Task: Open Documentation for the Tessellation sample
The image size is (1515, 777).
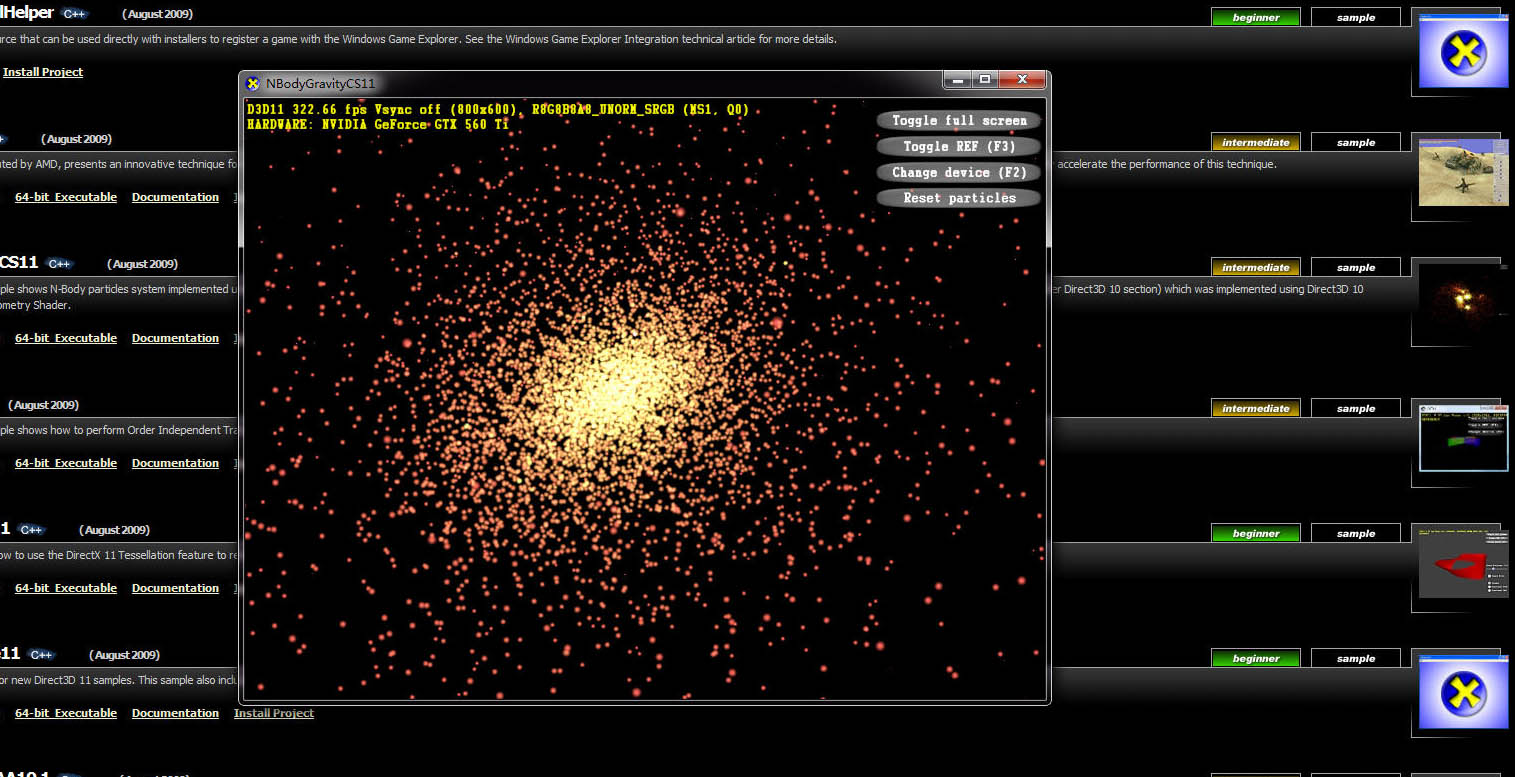Action: [175, 588]
